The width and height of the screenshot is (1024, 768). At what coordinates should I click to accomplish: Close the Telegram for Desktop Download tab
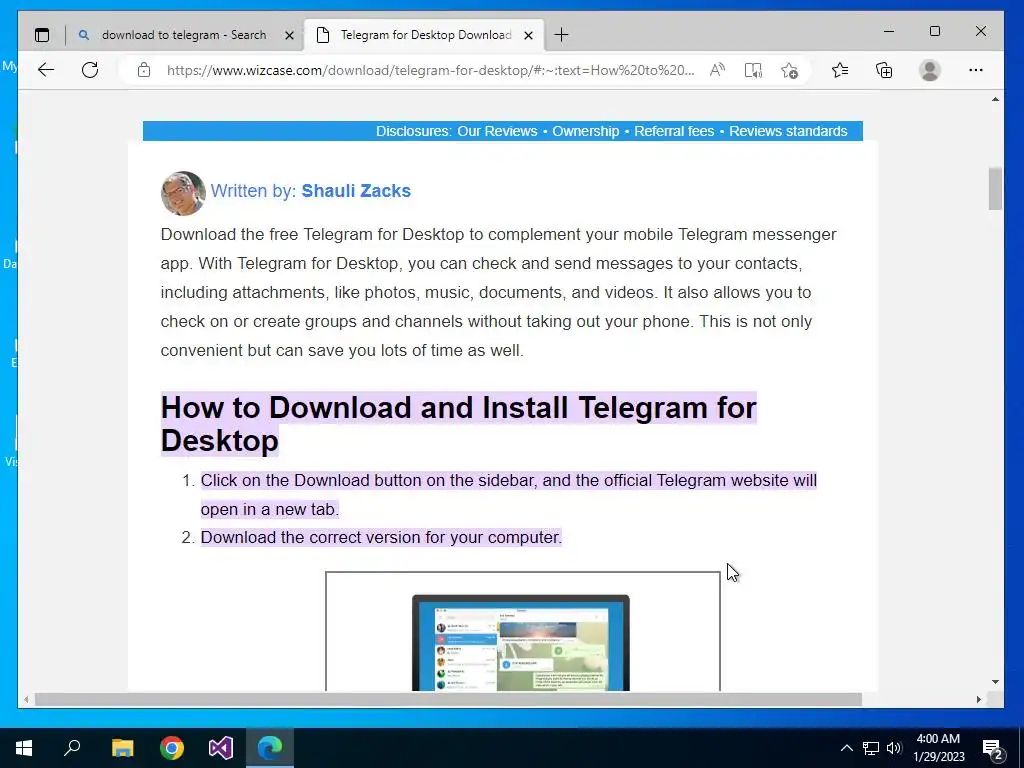(529, 35)
